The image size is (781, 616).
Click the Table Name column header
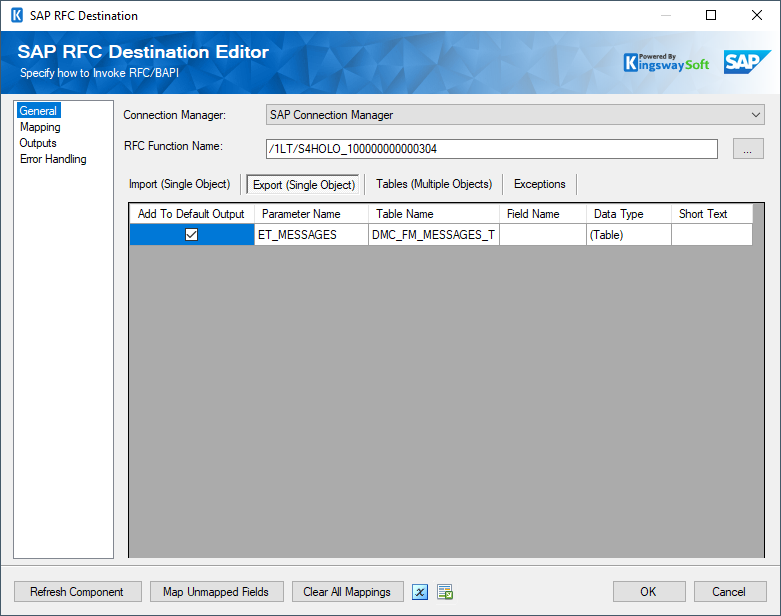coord(434,214)
